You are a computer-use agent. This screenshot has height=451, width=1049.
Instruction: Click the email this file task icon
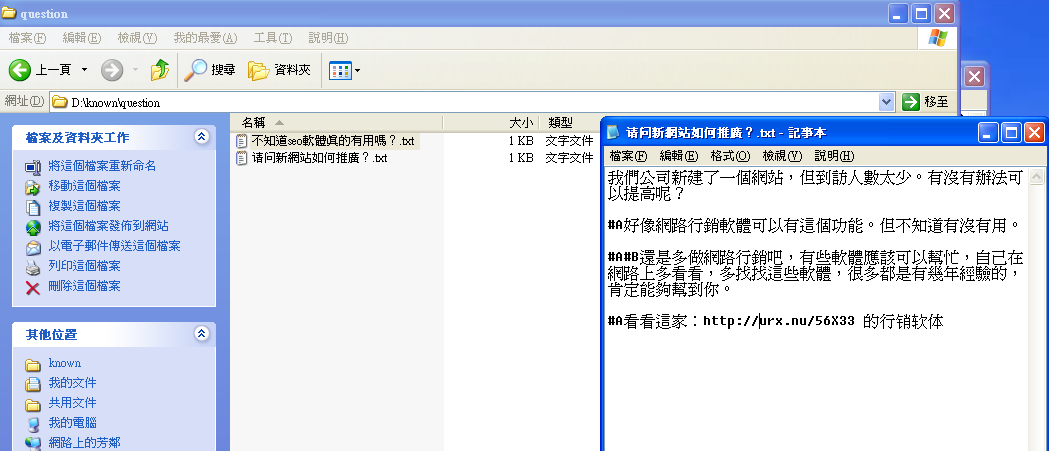coord(33,246)
